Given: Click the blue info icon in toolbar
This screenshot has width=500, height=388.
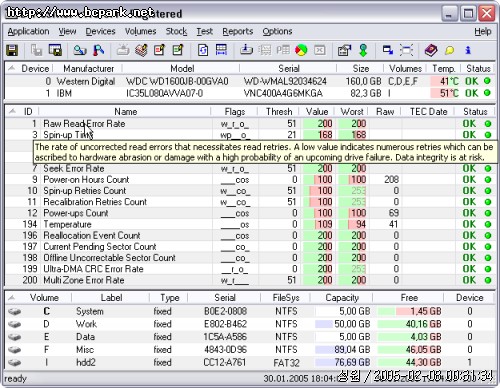Looking at the screenshot, I should pos(468,50).
